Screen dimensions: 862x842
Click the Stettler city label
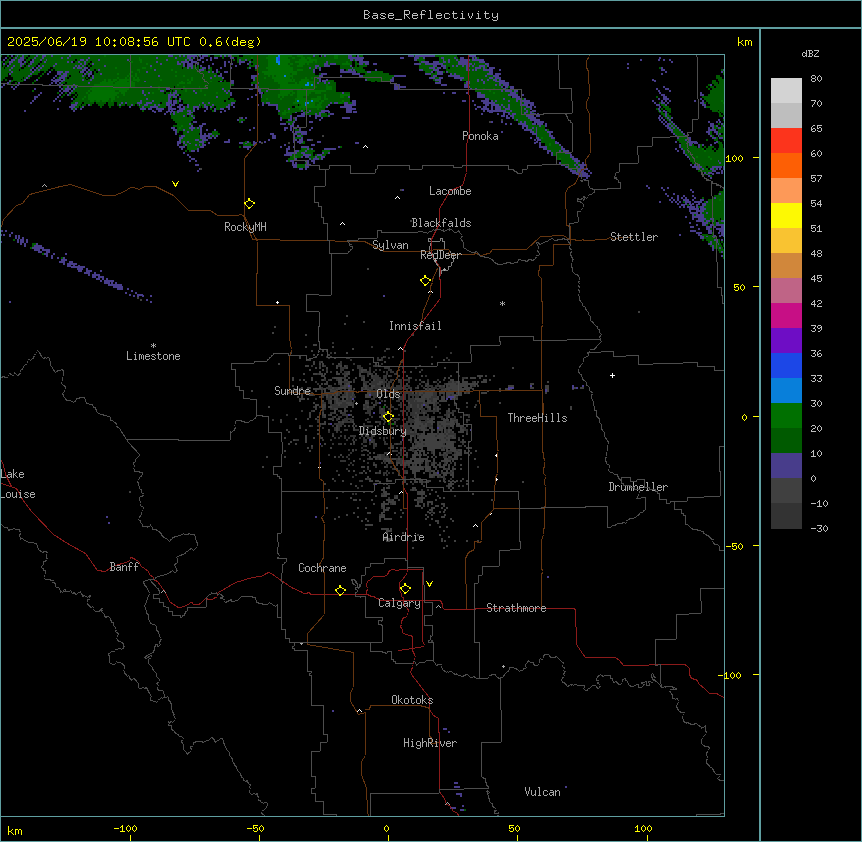click(x=634, y=237)
